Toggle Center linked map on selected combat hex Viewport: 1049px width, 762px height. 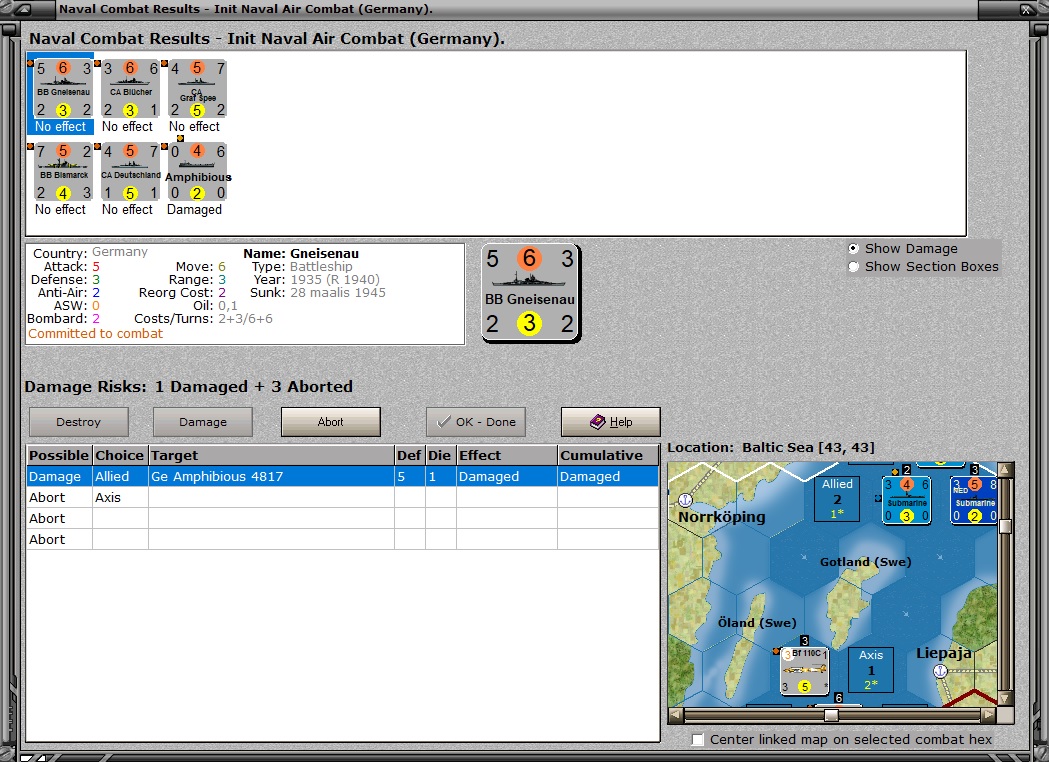coord(698,739)
